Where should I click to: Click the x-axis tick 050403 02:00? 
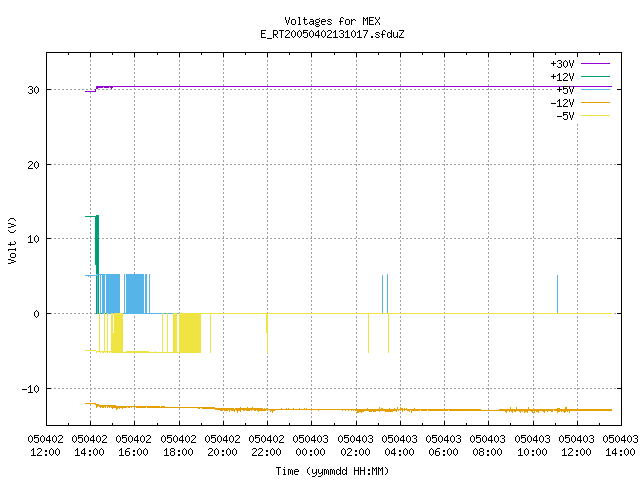(x=356, y=446)
